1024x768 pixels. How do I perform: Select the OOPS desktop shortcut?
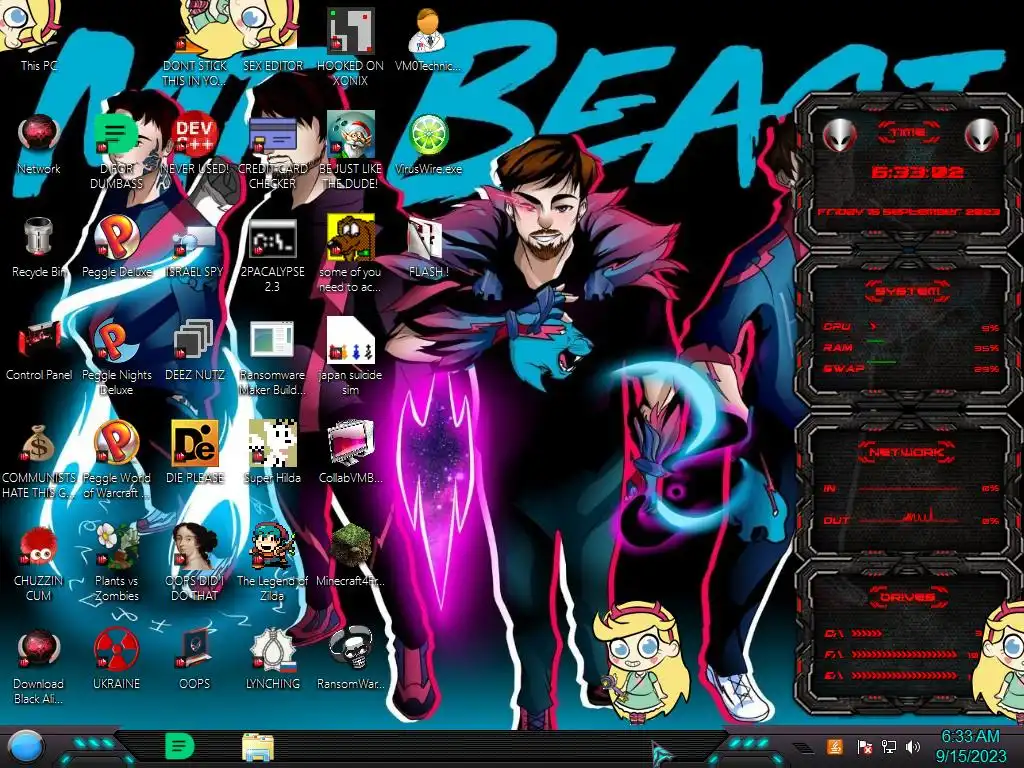(195, 660)
